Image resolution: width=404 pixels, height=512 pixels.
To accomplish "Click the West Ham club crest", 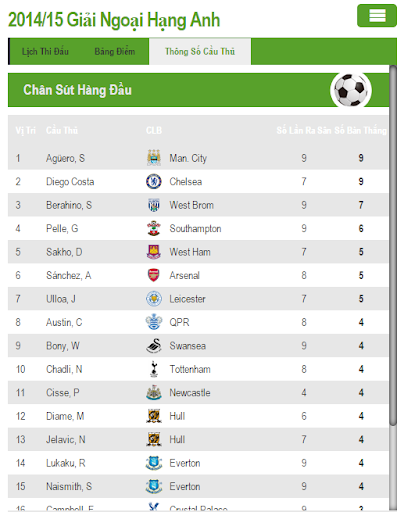I will tap(154, 252).
